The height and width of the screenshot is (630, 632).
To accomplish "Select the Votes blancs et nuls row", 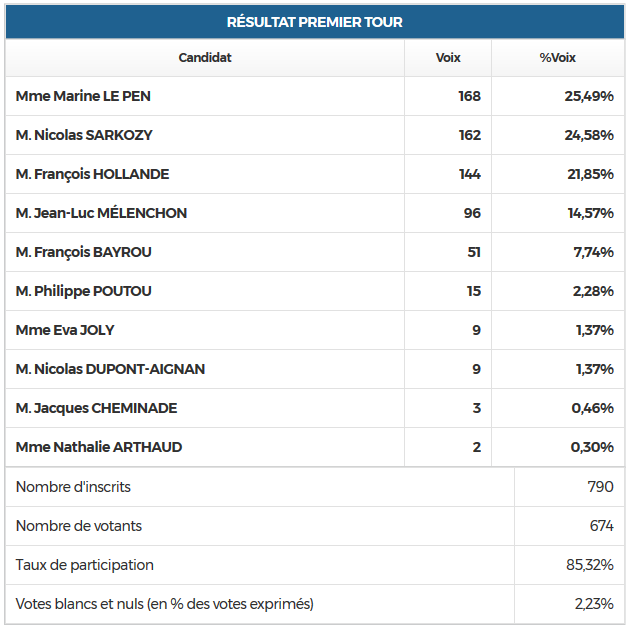I will 165,604.
